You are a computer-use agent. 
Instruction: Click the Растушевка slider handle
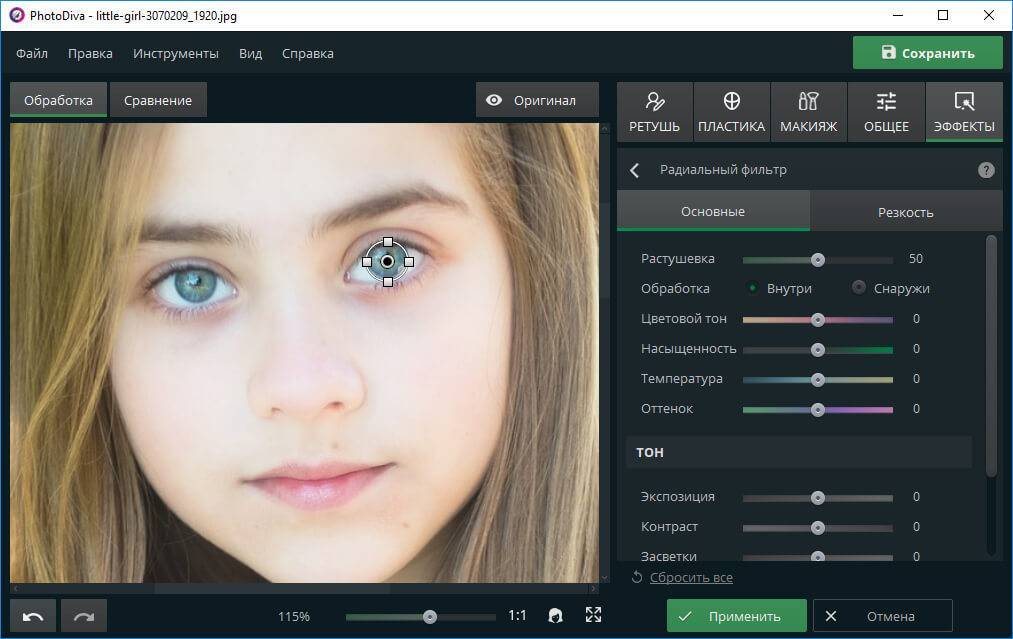(x=818, y=259)
